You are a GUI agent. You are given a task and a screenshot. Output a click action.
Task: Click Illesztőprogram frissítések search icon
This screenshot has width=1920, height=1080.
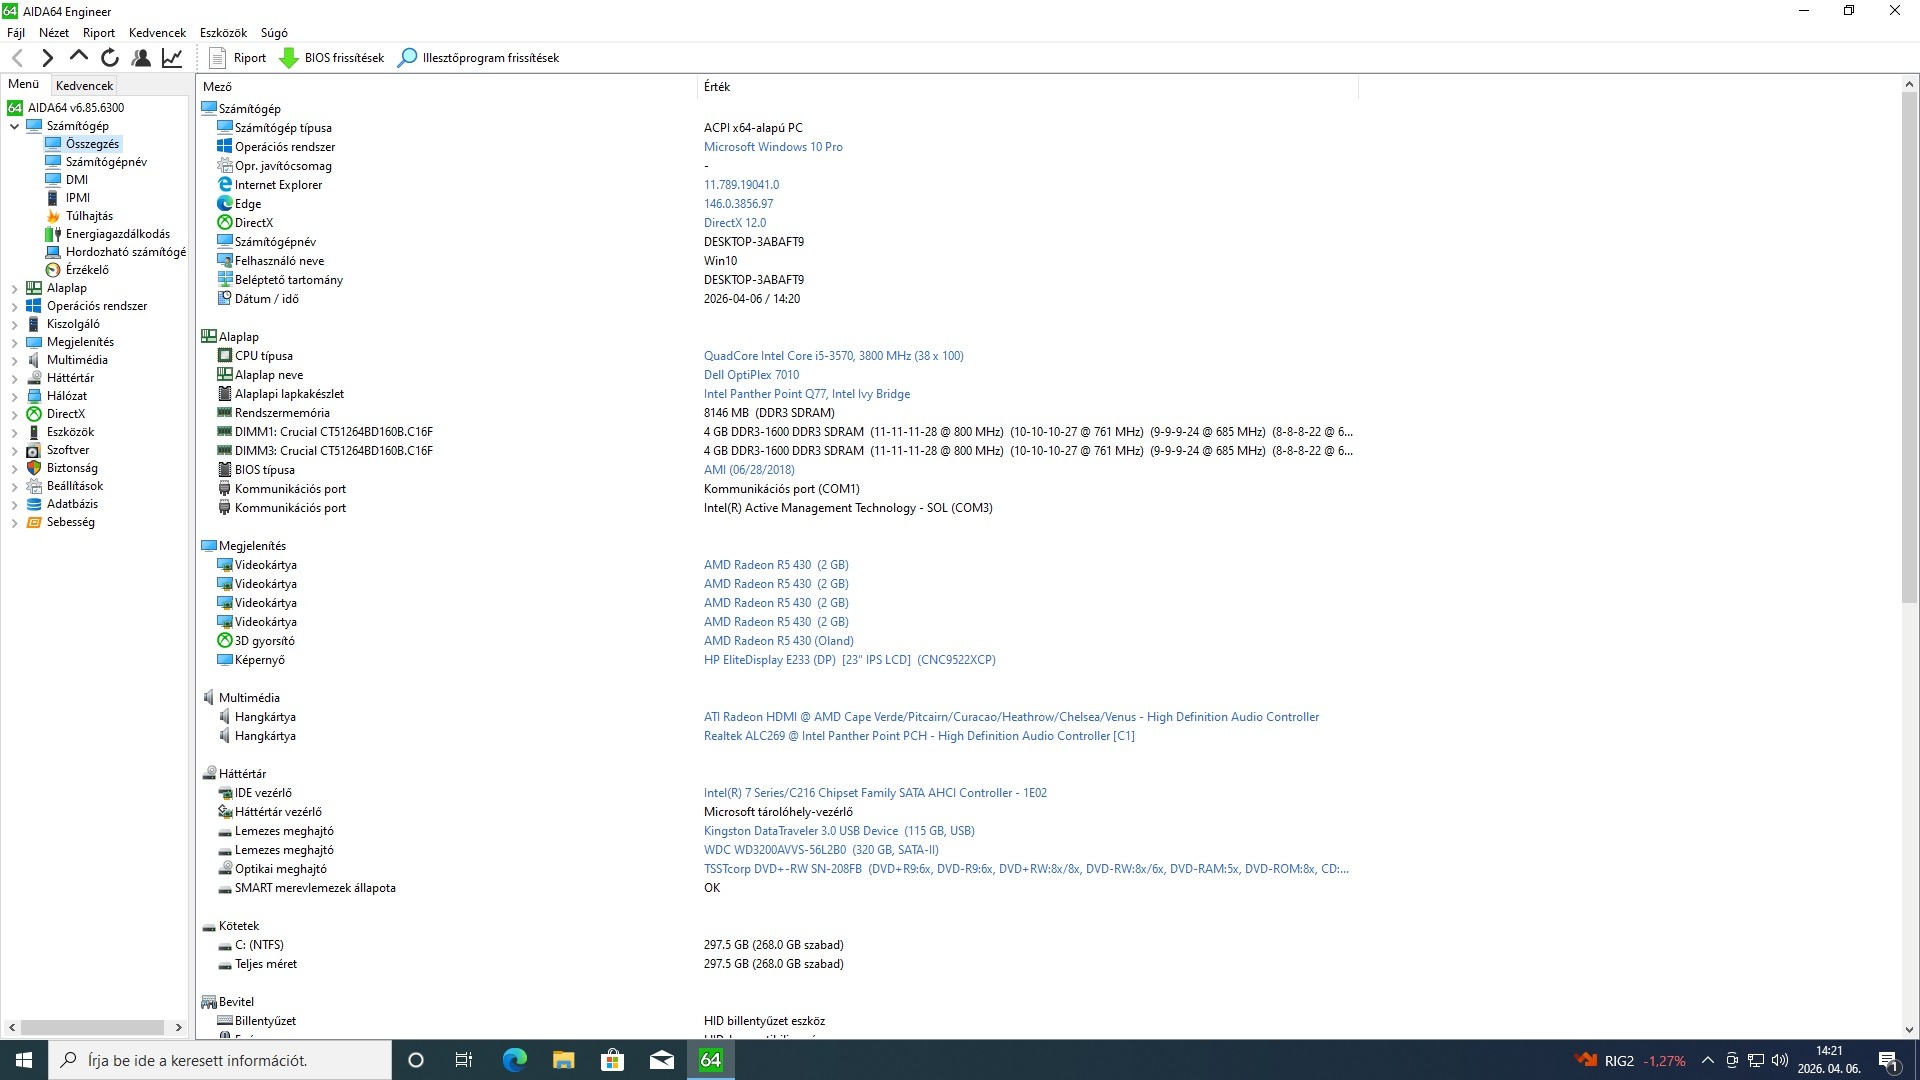407,58
